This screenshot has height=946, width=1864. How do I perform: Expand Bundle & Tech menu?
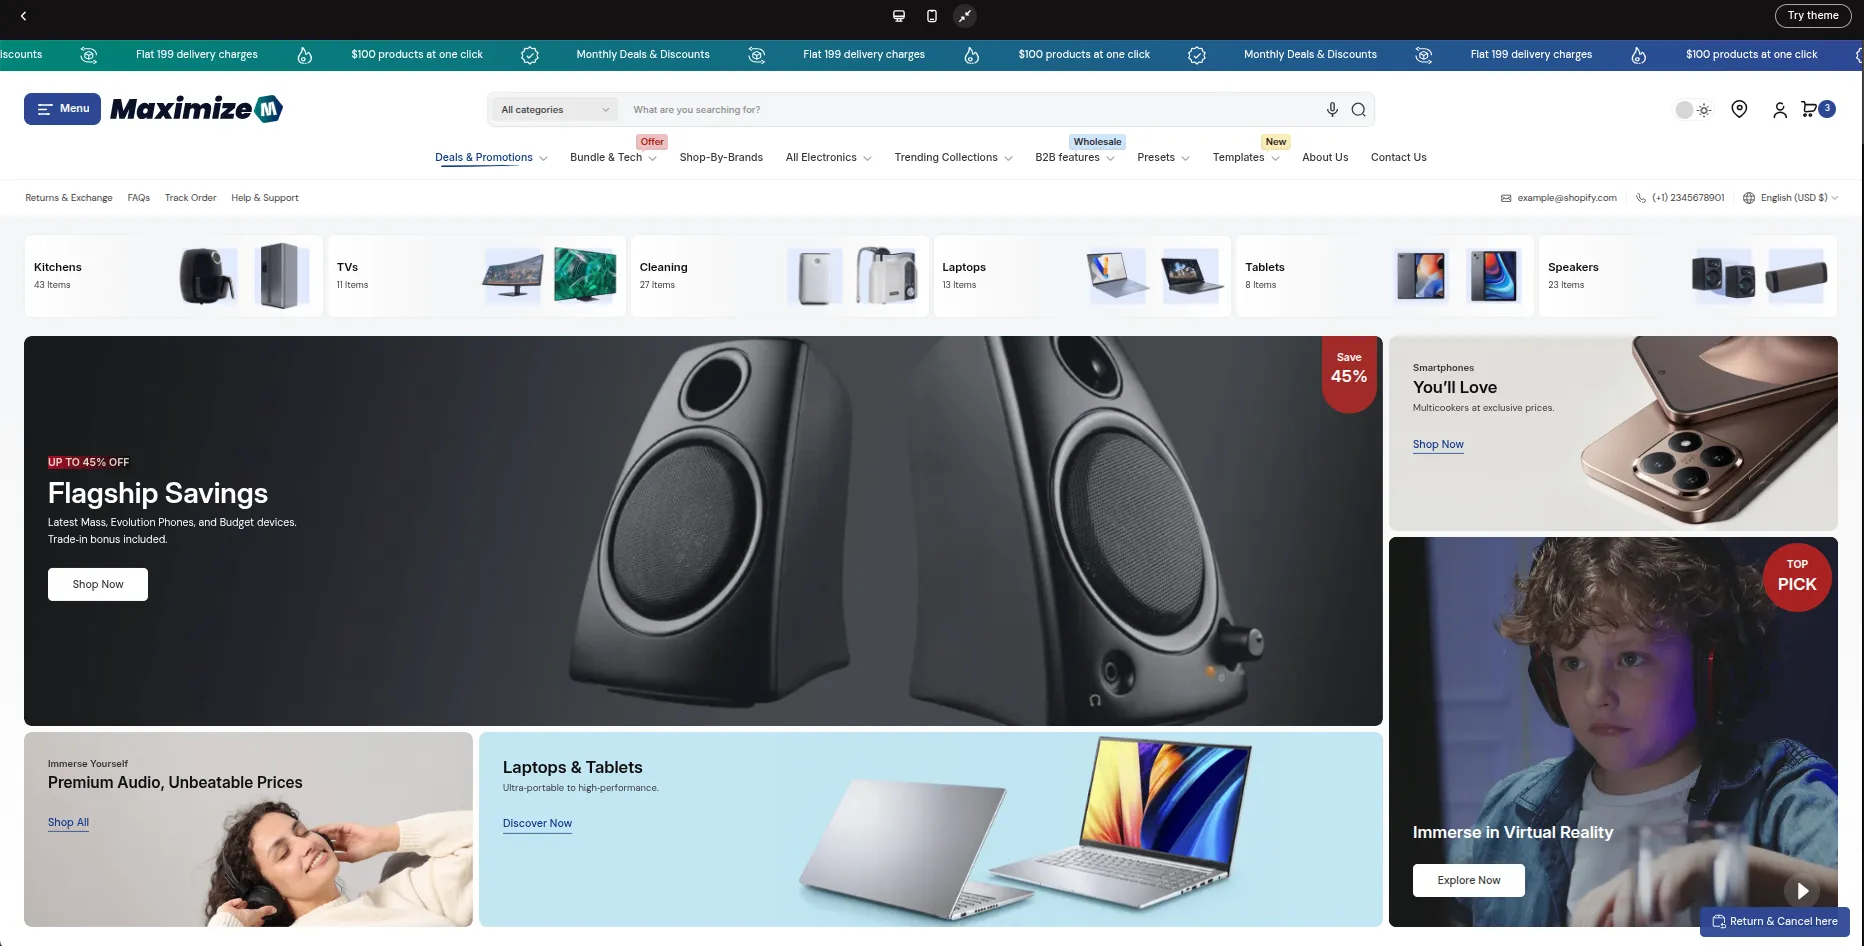[613, 158]
